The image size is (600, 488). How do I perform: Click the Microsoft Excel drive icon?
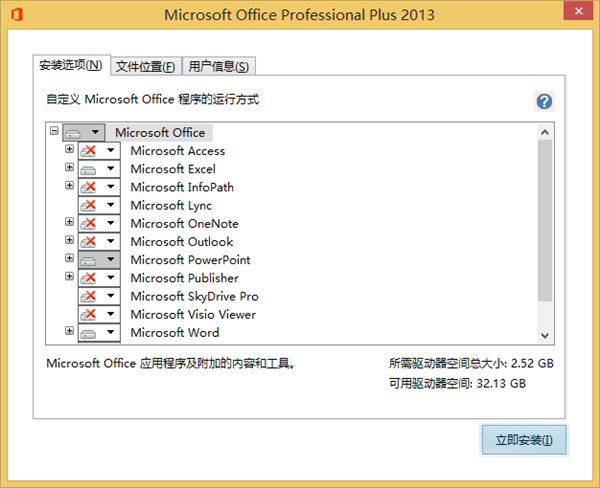88,169
